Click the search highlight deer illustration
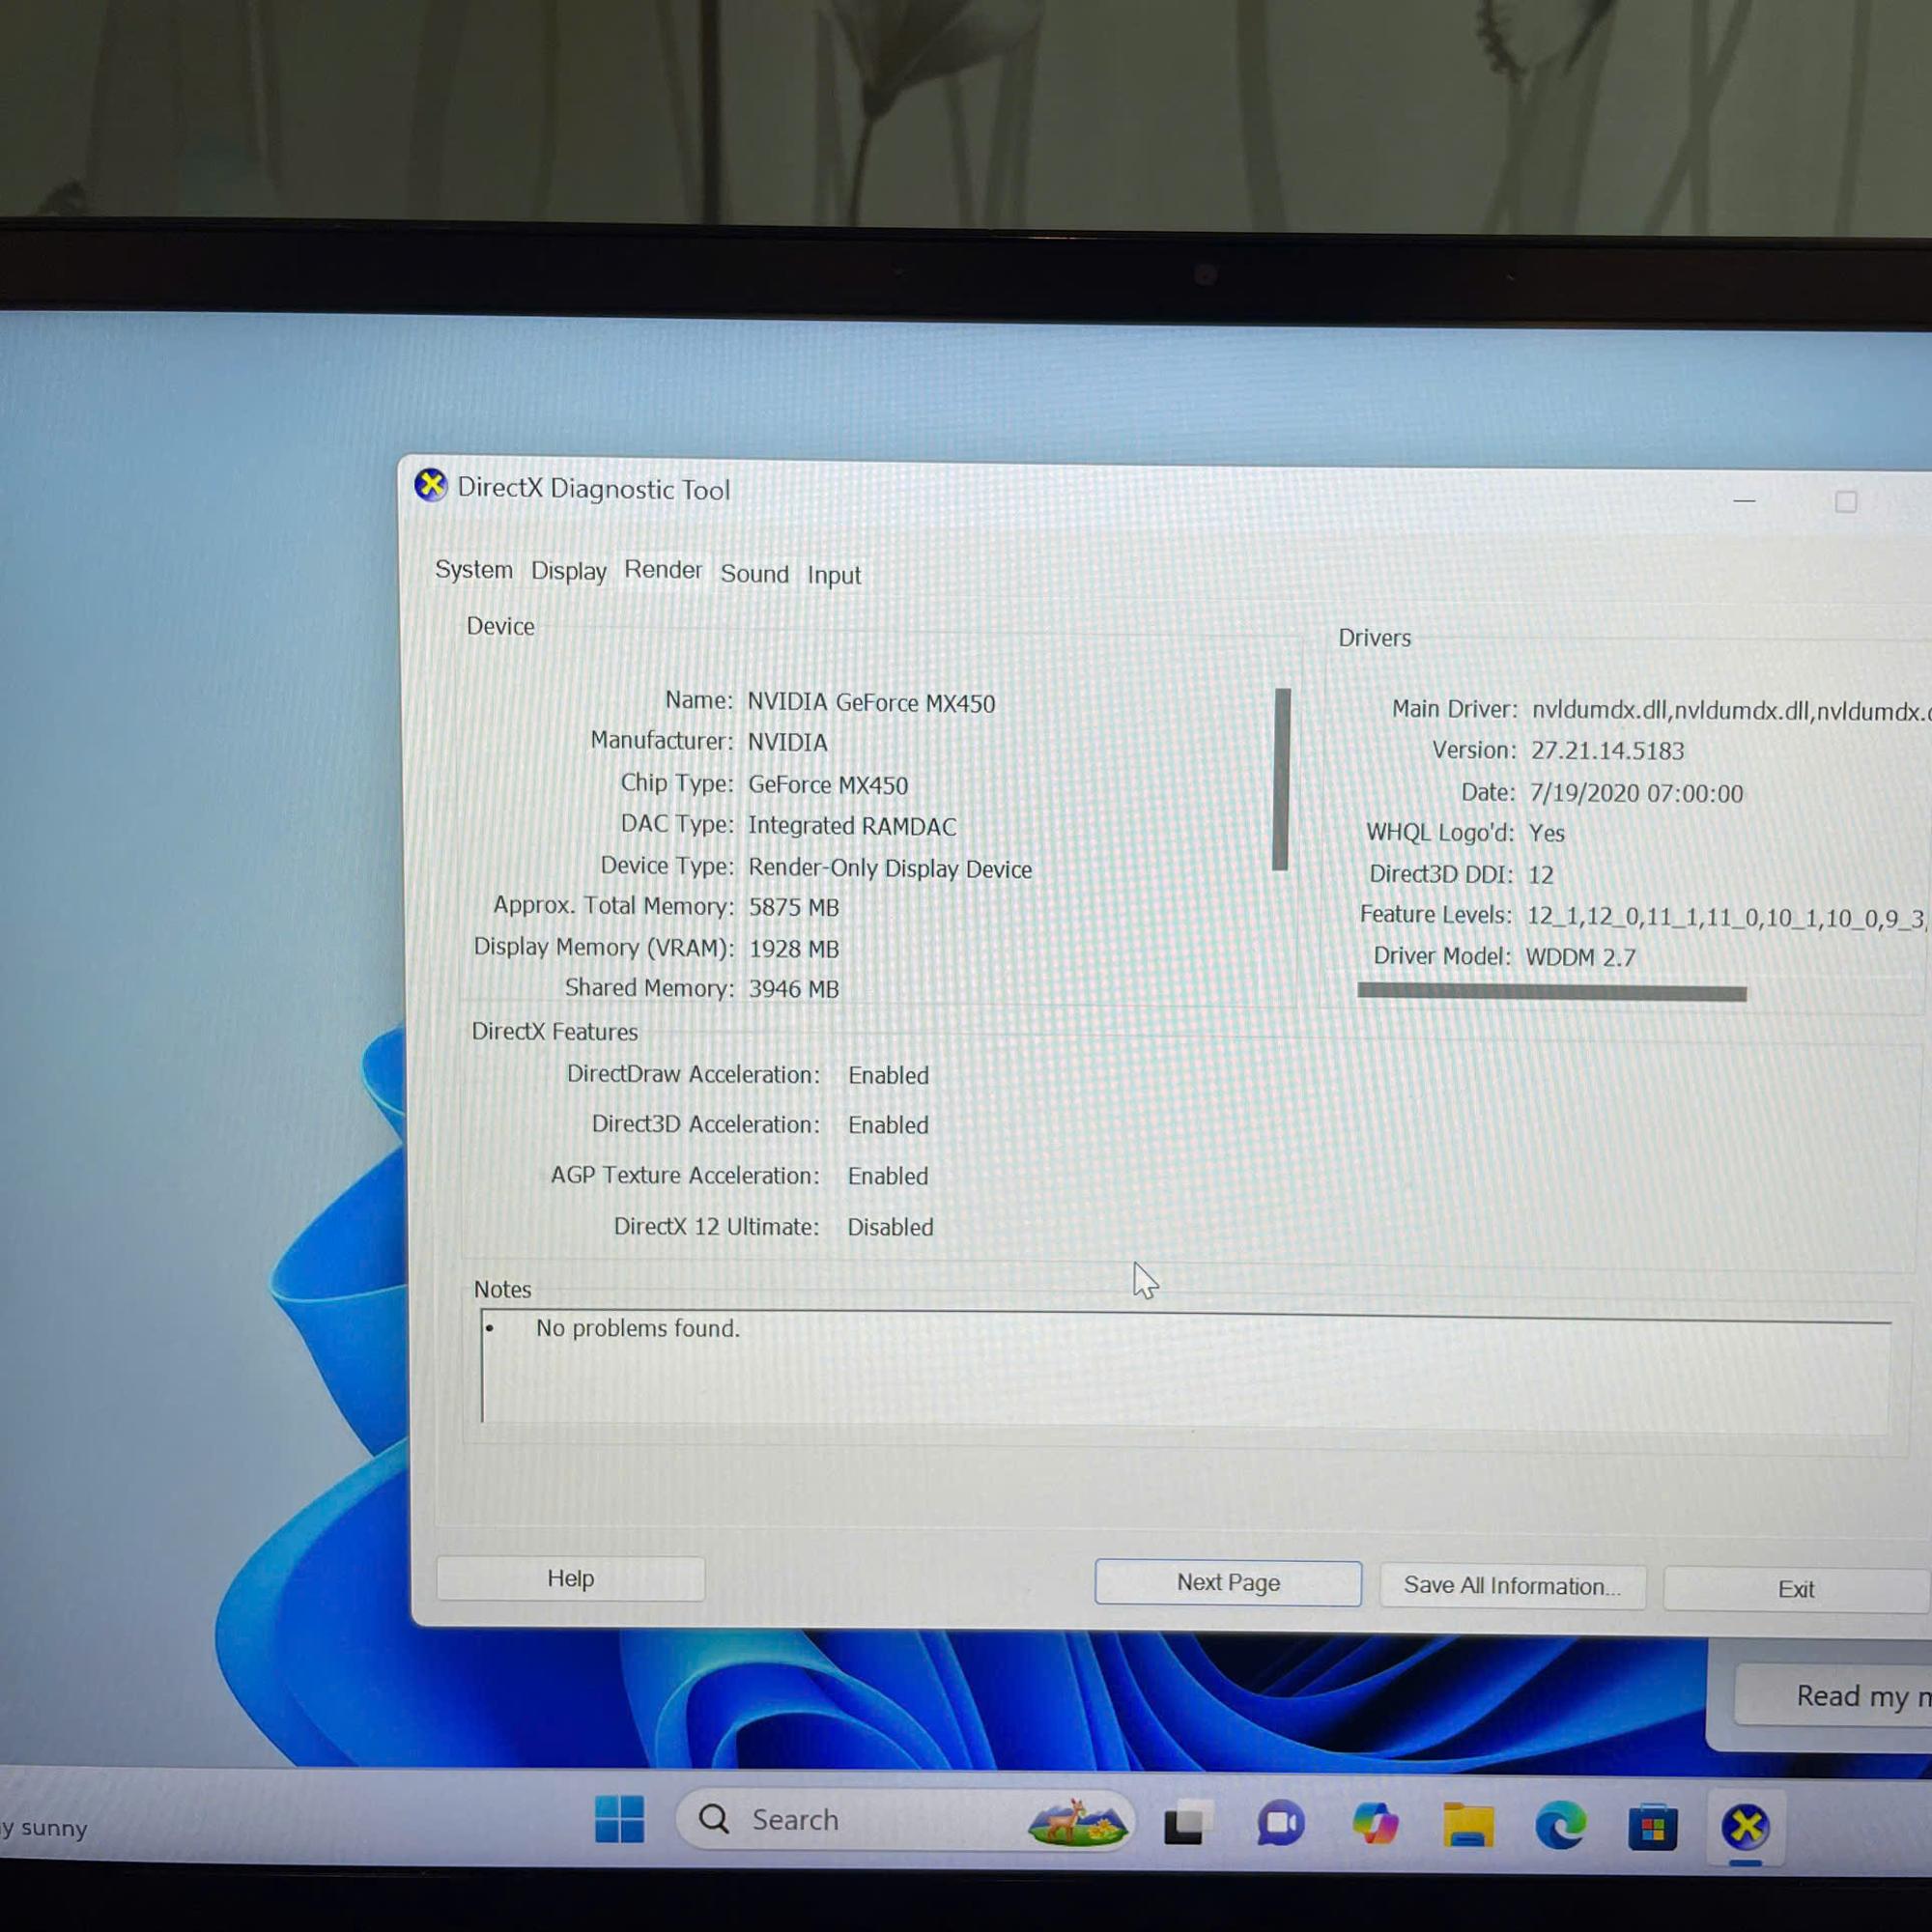Screen dimensions: 1932x1932 point(1077,1821)
